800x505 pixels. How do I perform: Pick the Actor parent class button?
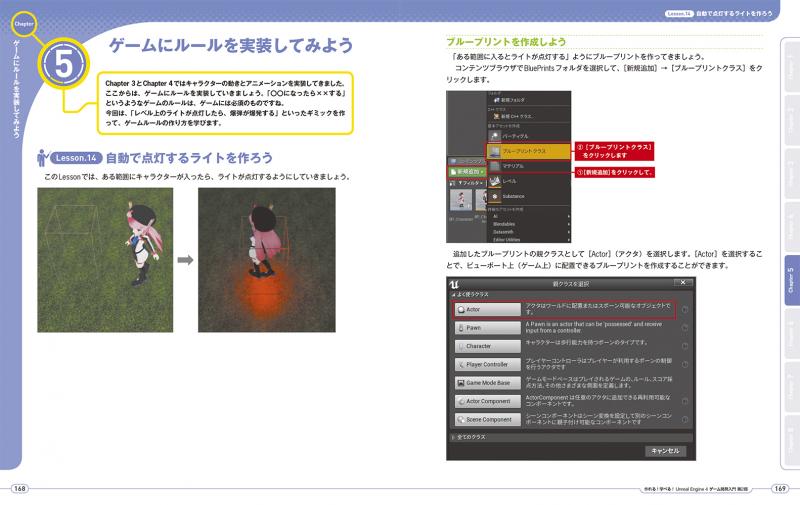[487, 310]
